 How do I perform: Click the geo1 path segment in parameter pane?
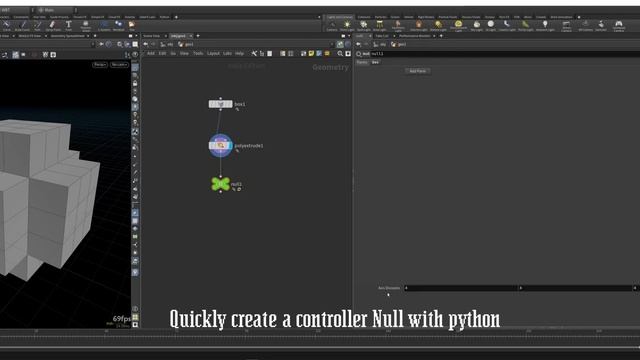[398, 44]
